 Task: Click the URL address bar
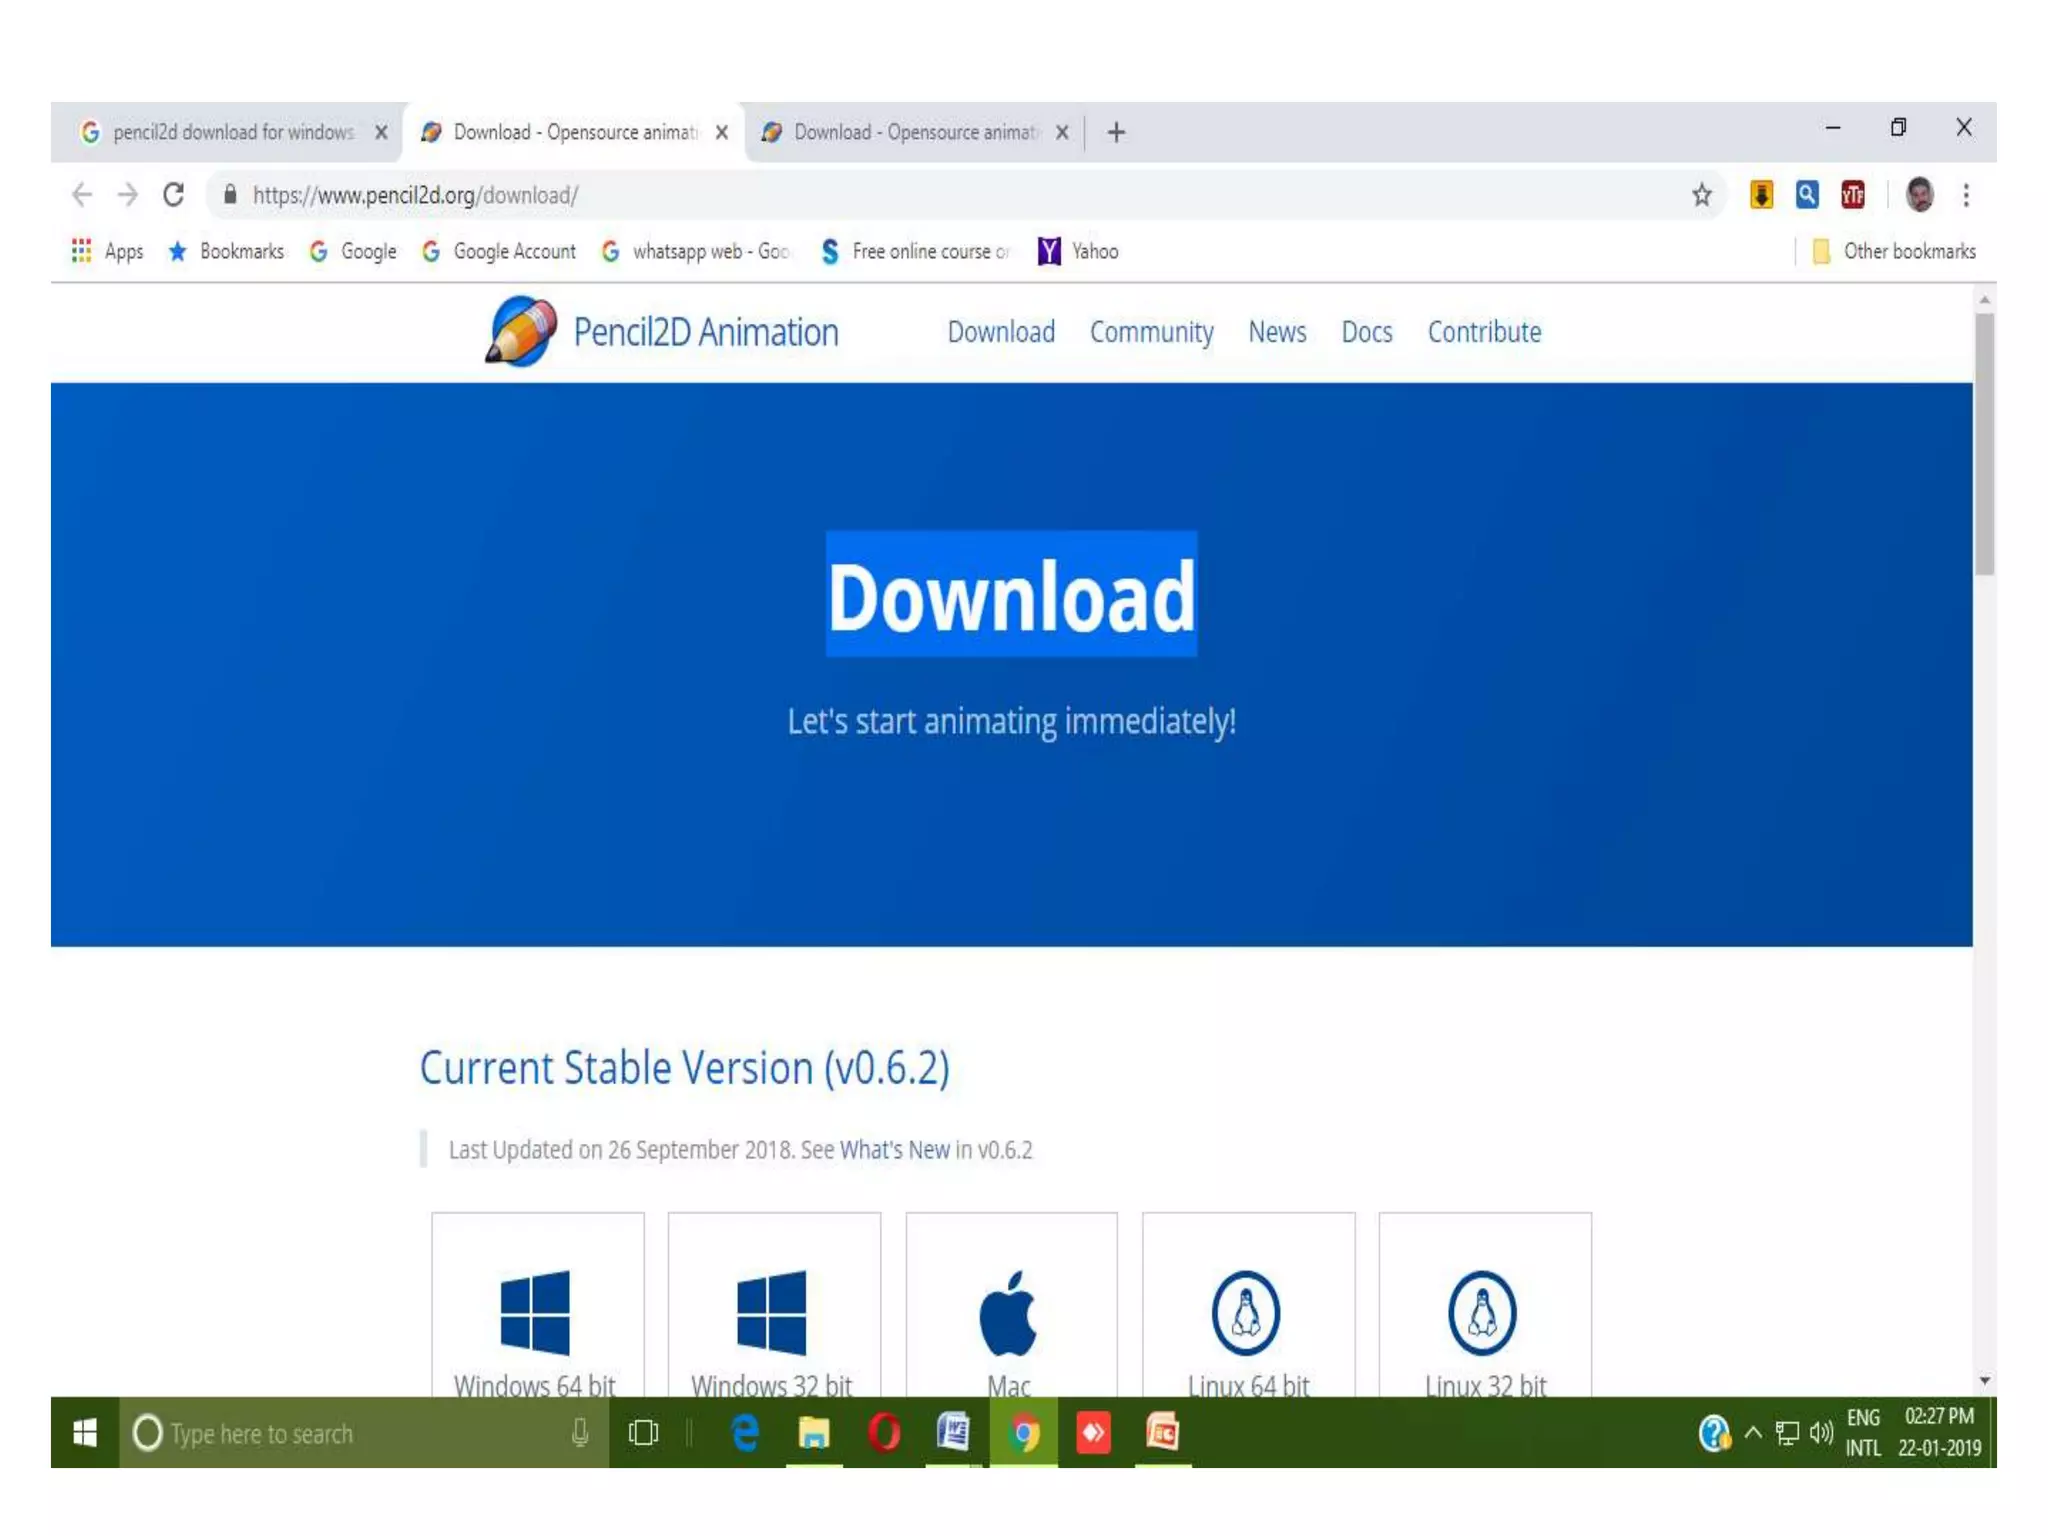tap(900, 195)
